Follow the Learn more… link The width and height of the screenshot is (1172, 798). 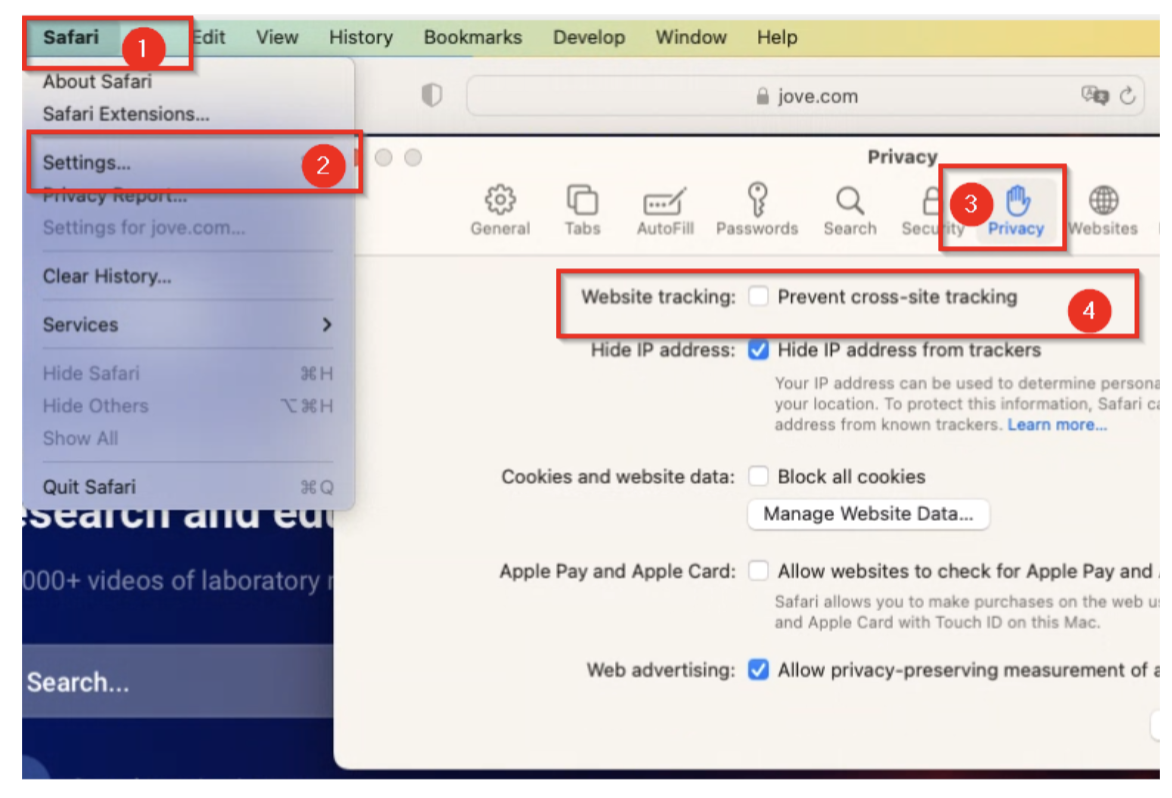click(1057, 424)
